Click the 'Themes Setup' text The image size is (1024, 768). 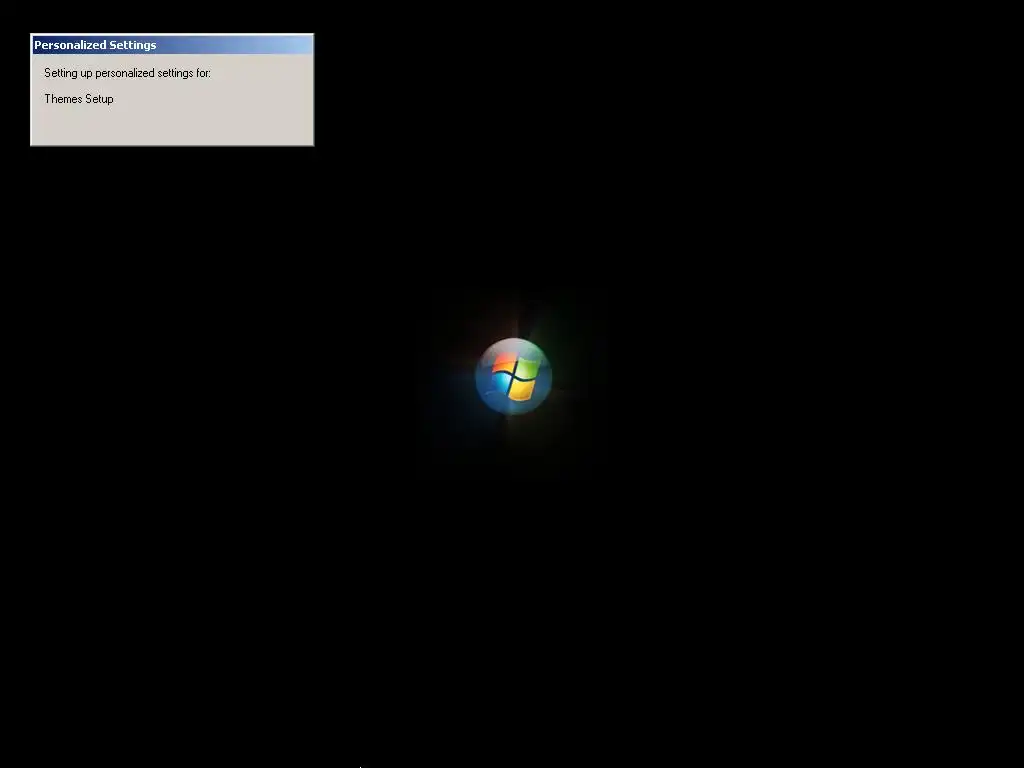coord(79,99)
